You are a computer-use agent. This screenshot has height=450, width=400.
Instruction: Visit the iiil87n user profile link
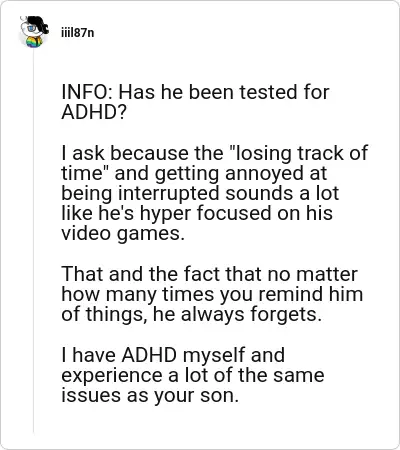(77, 33)
